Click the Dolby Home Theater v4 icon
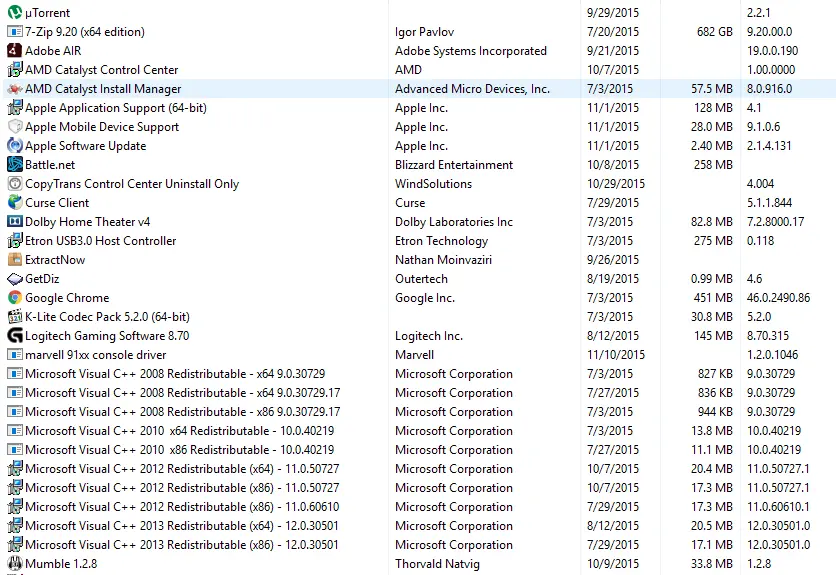This screenshot has height=575, width=836. click(x=15, y=221)
